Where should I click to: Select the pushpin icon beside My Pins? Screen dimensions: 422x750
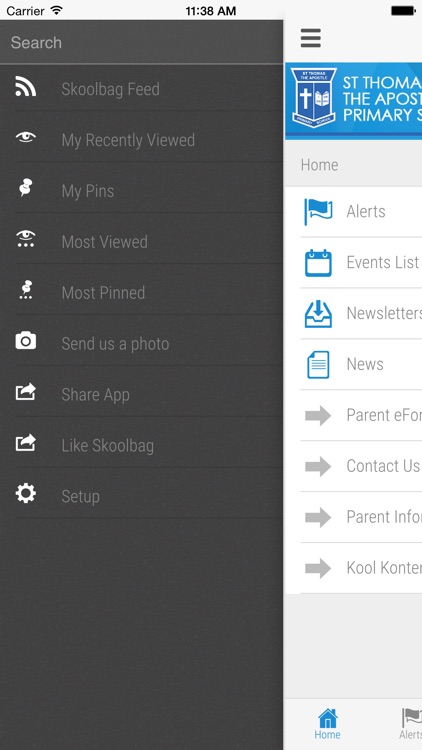point(25,188)
